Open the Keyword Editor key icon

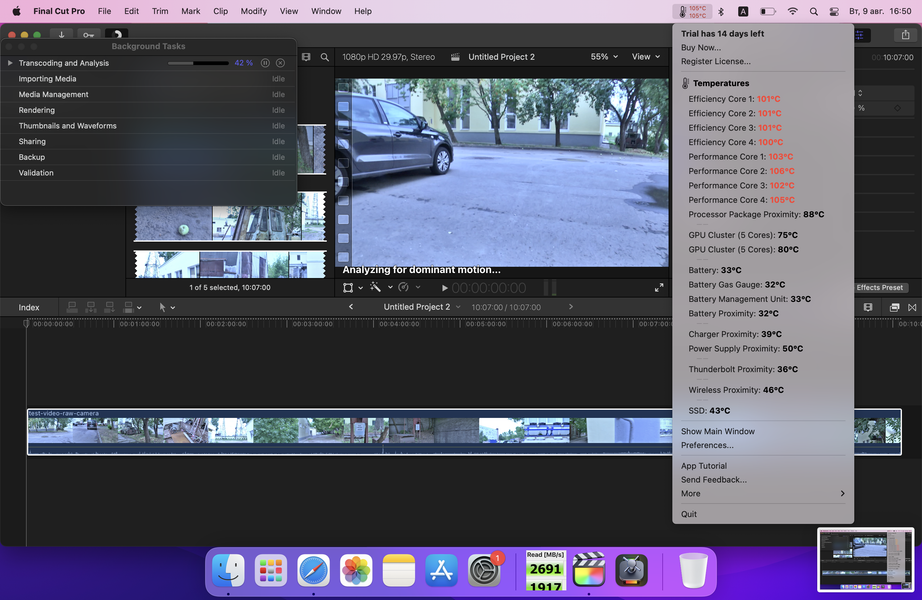click(x=90, y=34)
